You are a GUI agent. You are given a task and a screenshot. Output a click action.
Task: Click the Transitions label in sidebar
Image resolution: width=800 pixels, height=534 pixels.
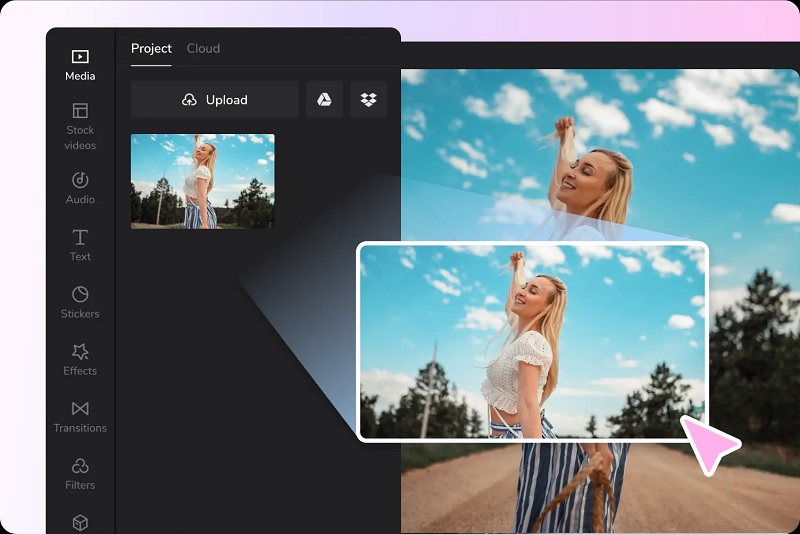tap(80, 428)
